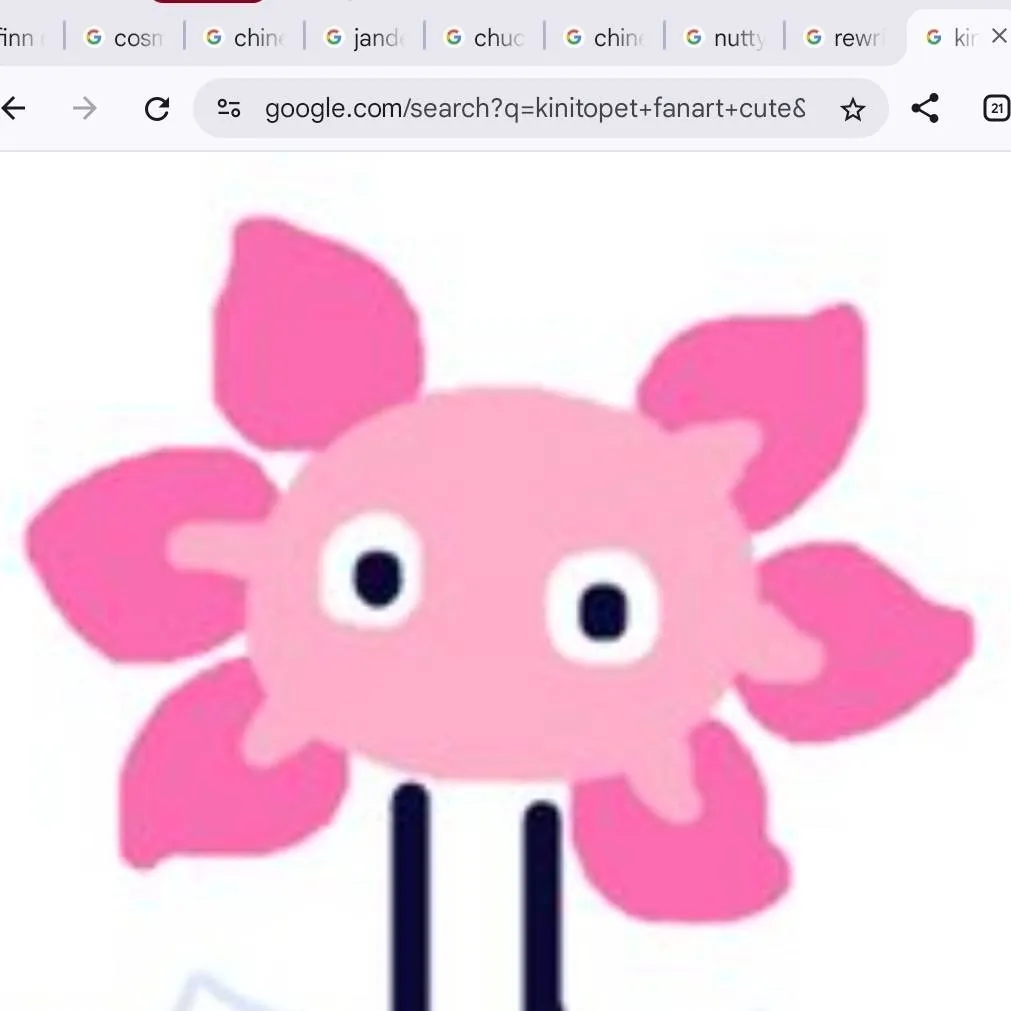Close the active kin tab
Screen dimensions: 1011x1011
click(999, 35)
